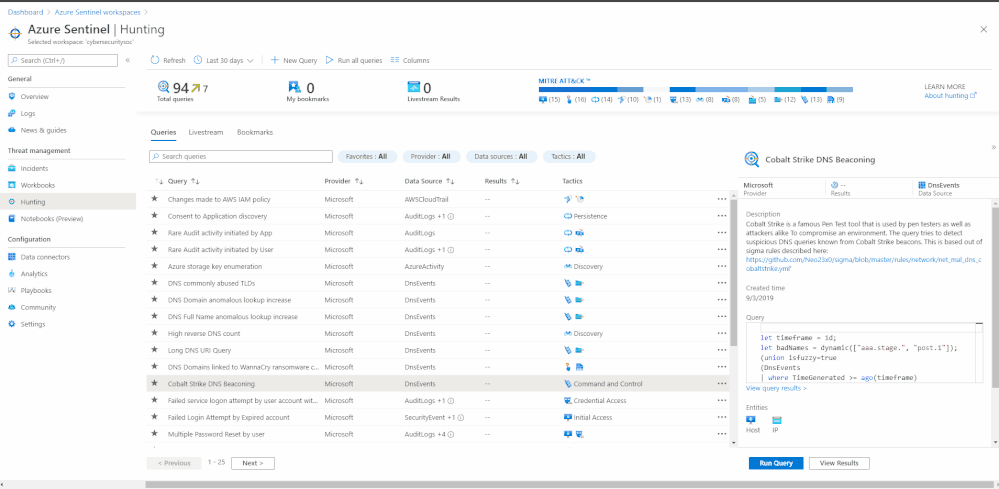Open the Favorites : All filter
Image resolution: width=999 pixels, height=489 pixels.
[367, 156]
